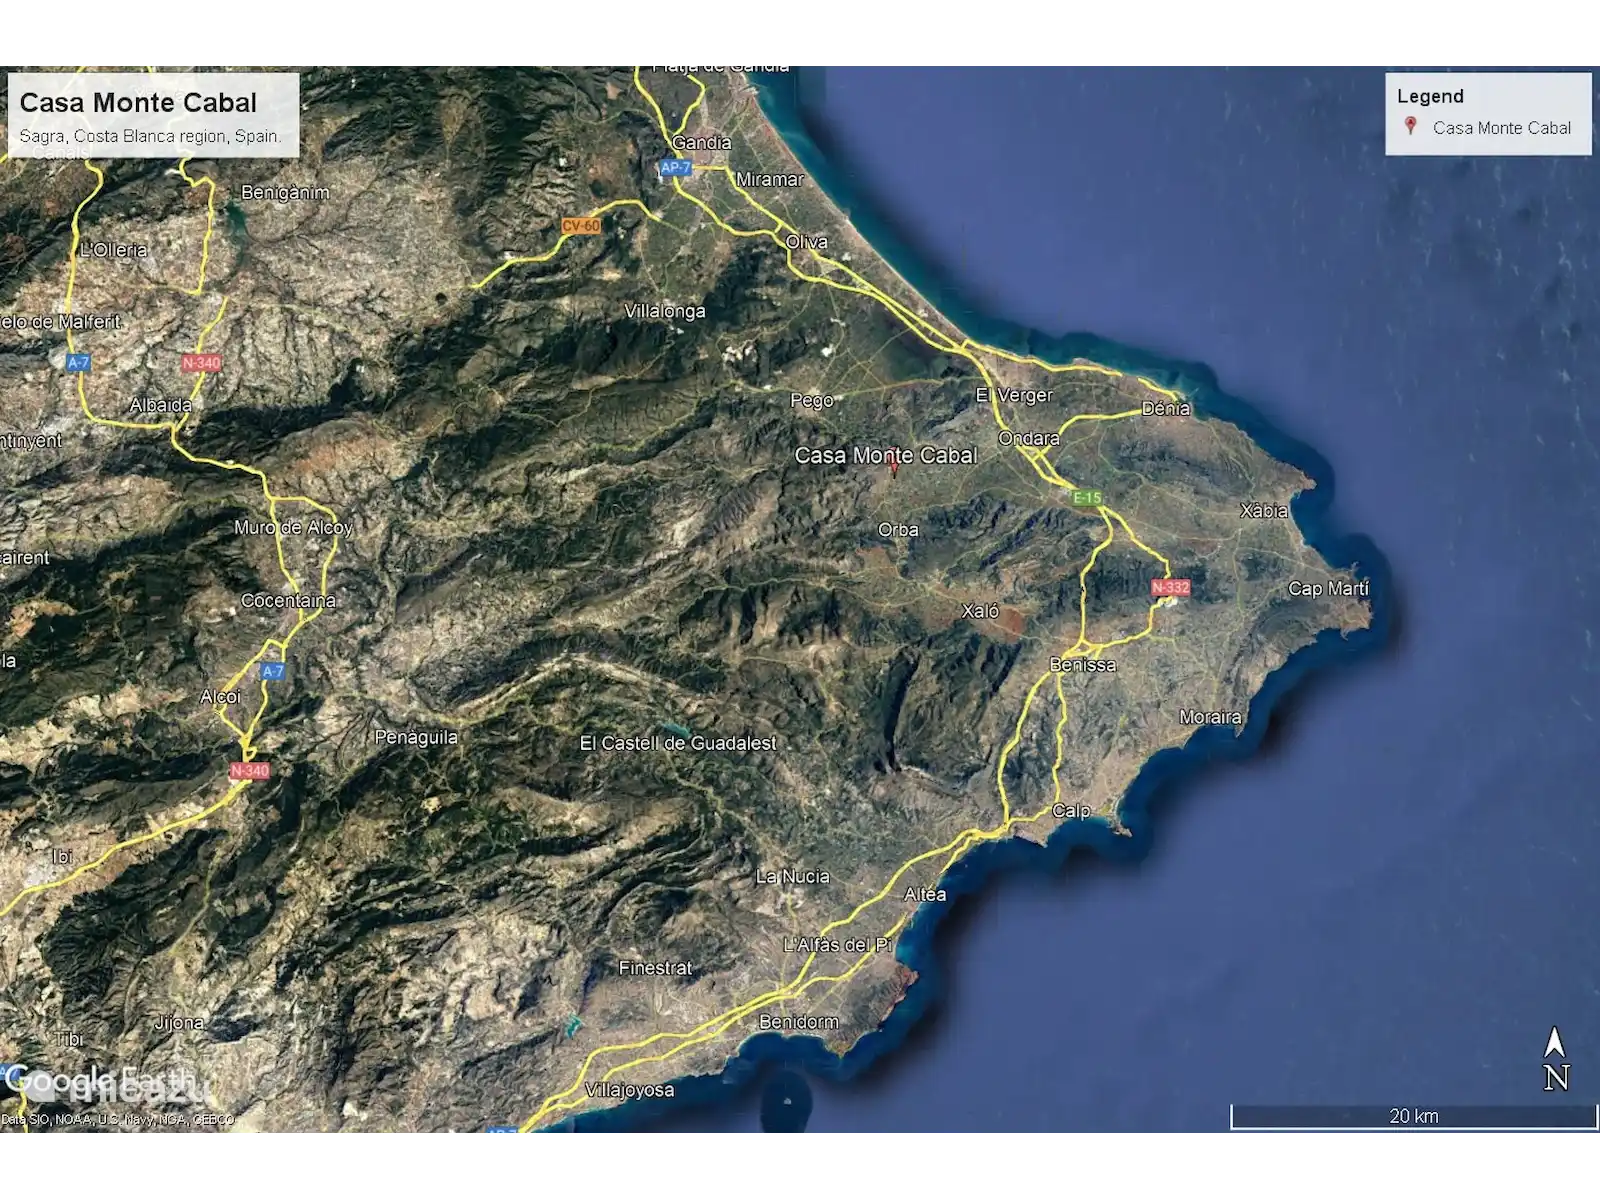Click the Legend panel heading
1600x1200 pixels.
(x=1430, y=97)
